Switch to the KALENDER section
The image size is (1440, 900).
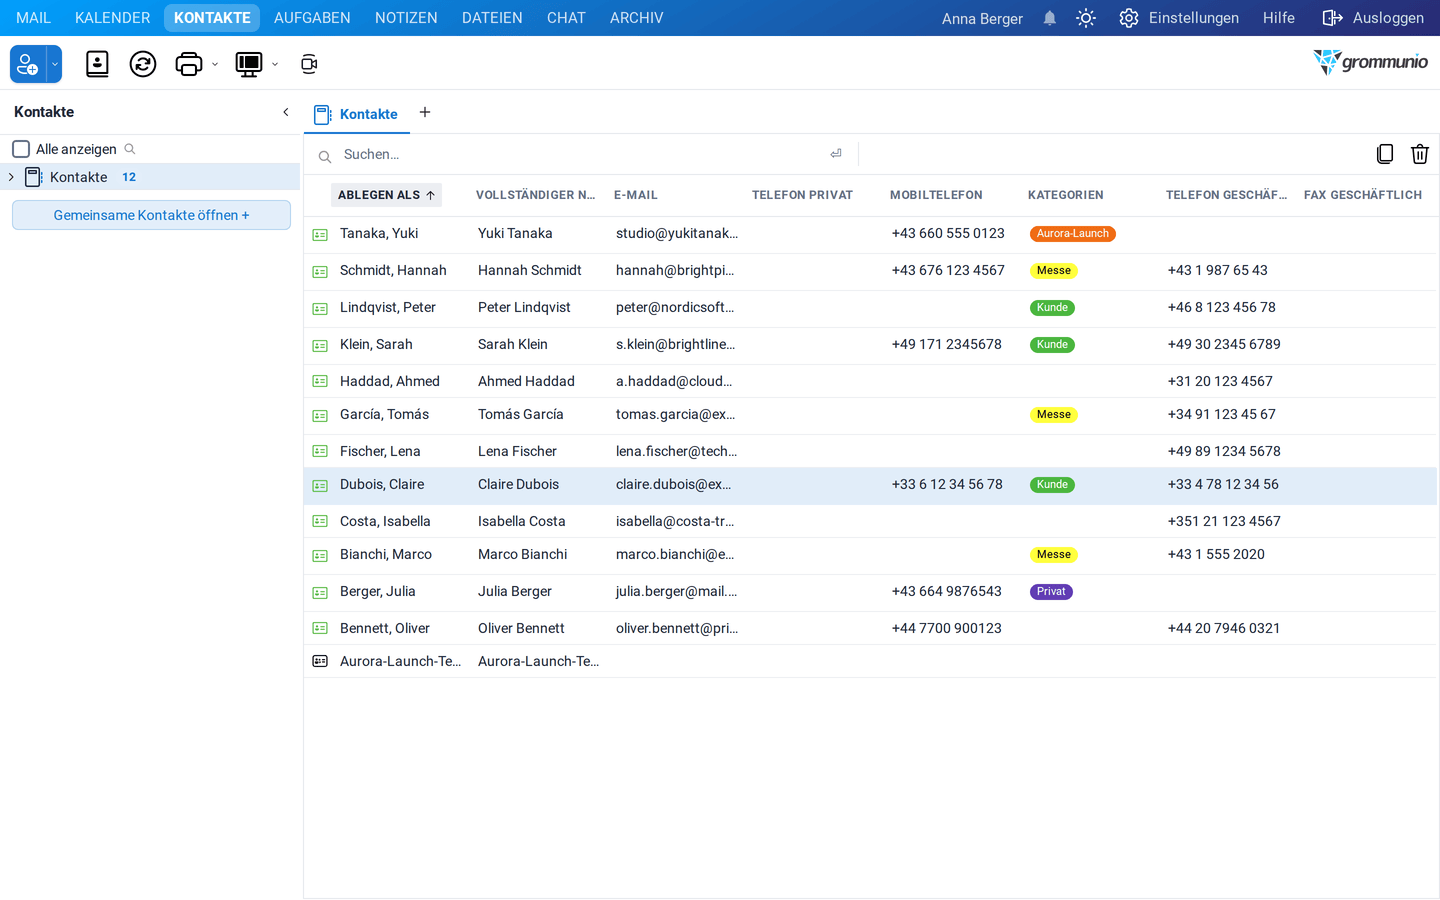point(113,18)
